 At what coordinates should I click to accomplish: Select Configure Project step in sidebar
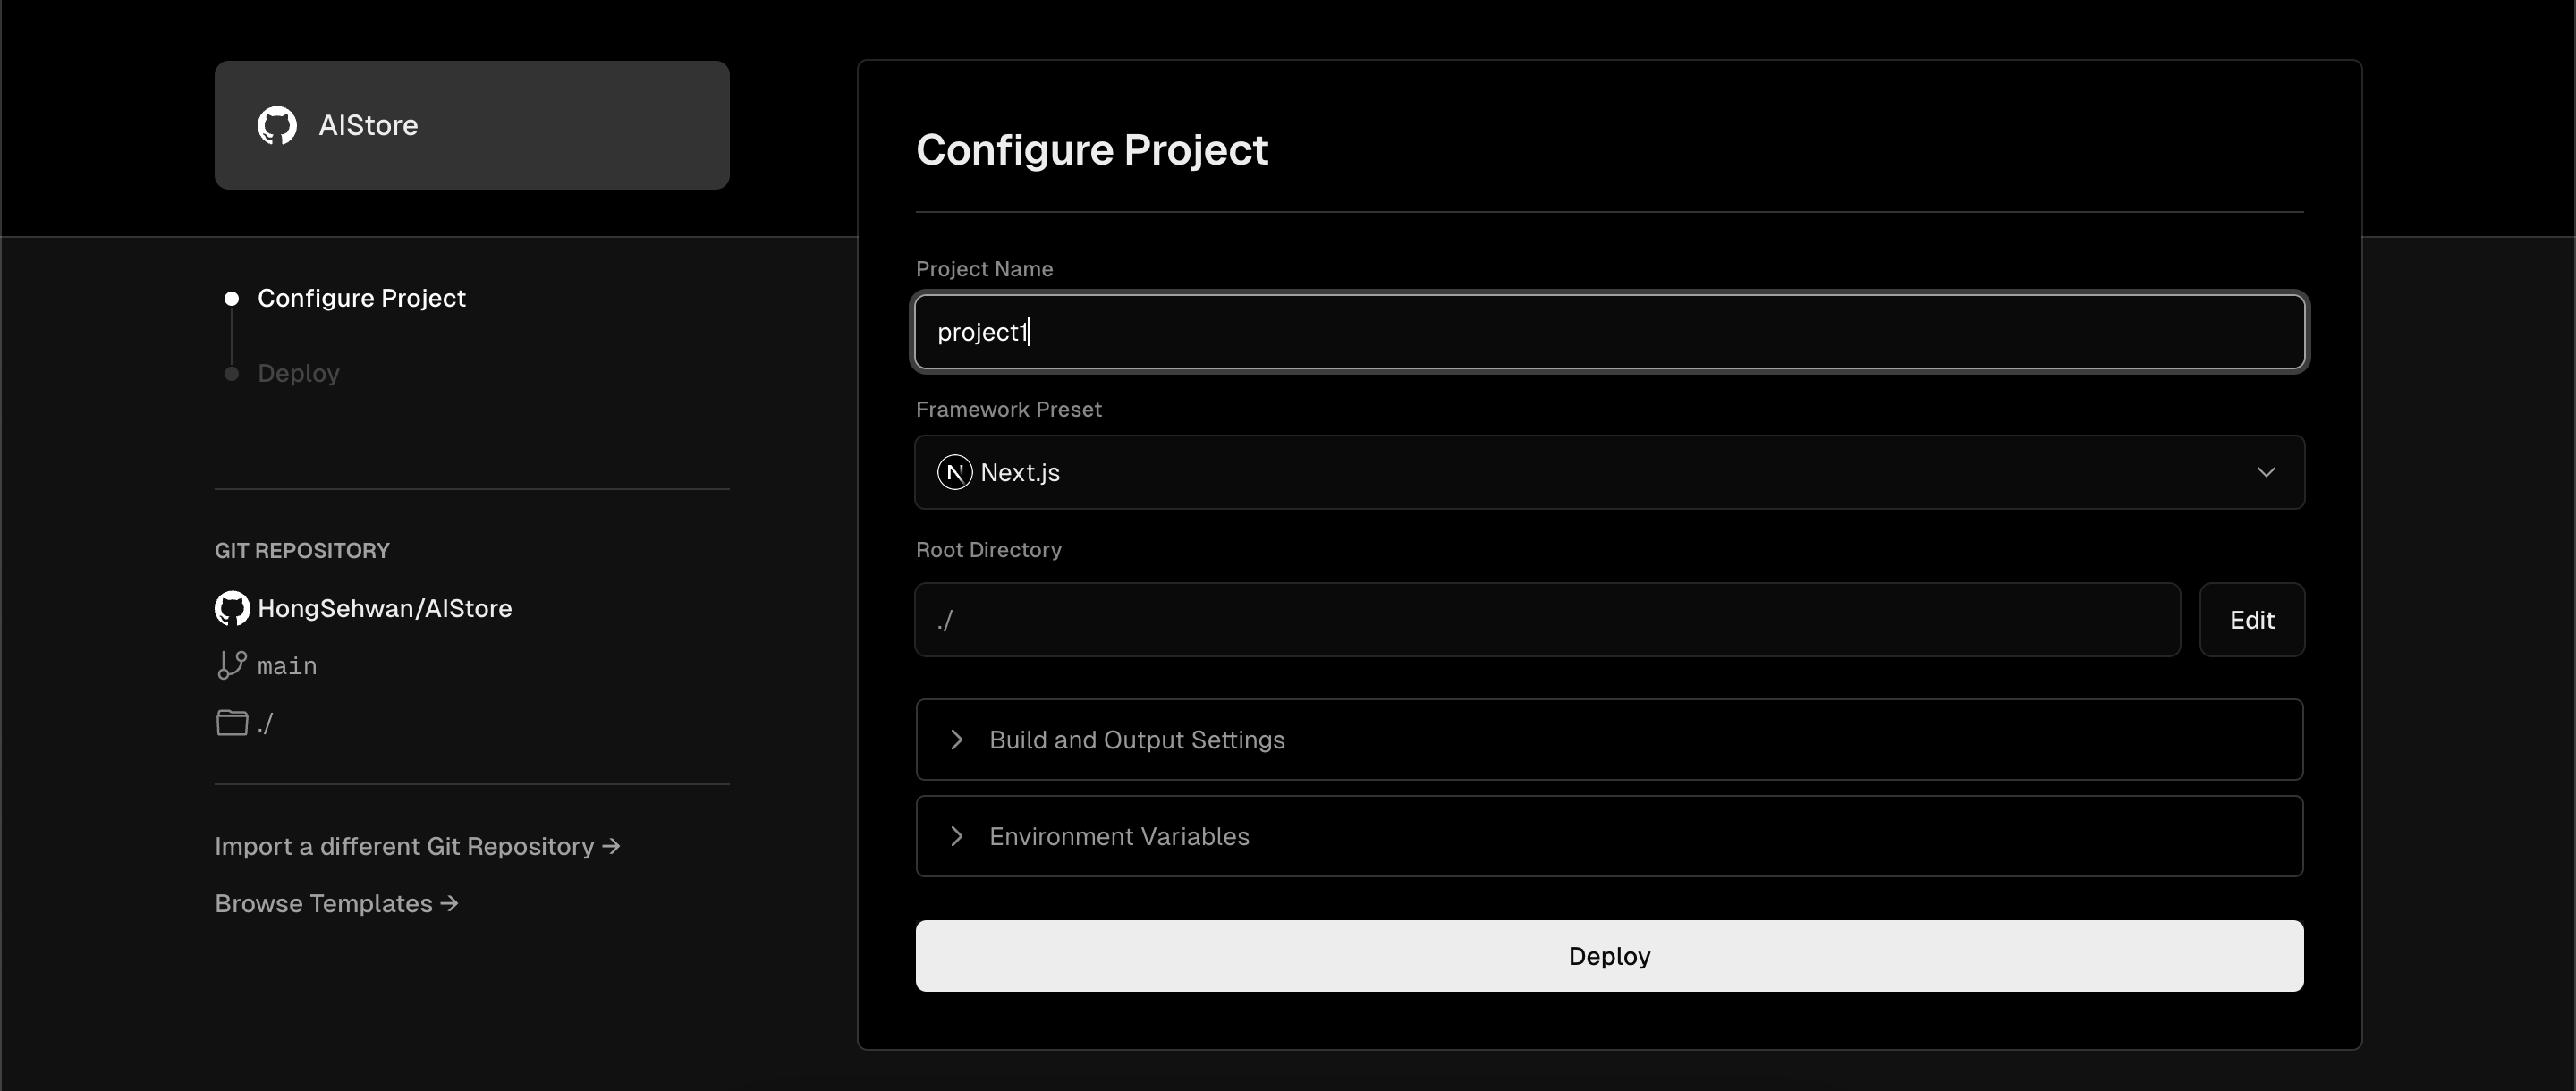(x=361, y=298)
